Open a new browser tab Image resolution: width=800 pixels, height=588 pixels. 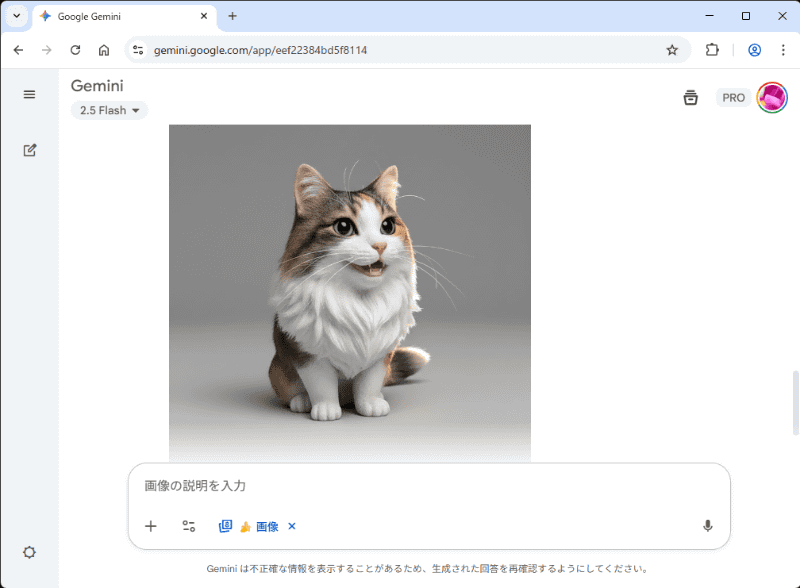tap(233, 16)
